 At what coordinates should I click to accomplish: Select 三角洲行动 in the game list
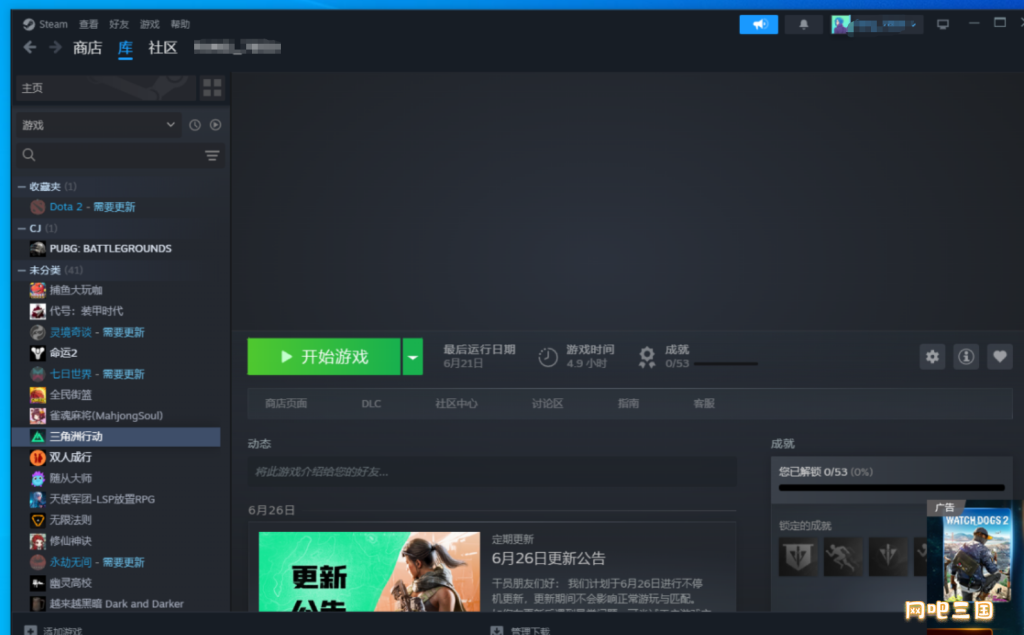(x=118, y=436)
